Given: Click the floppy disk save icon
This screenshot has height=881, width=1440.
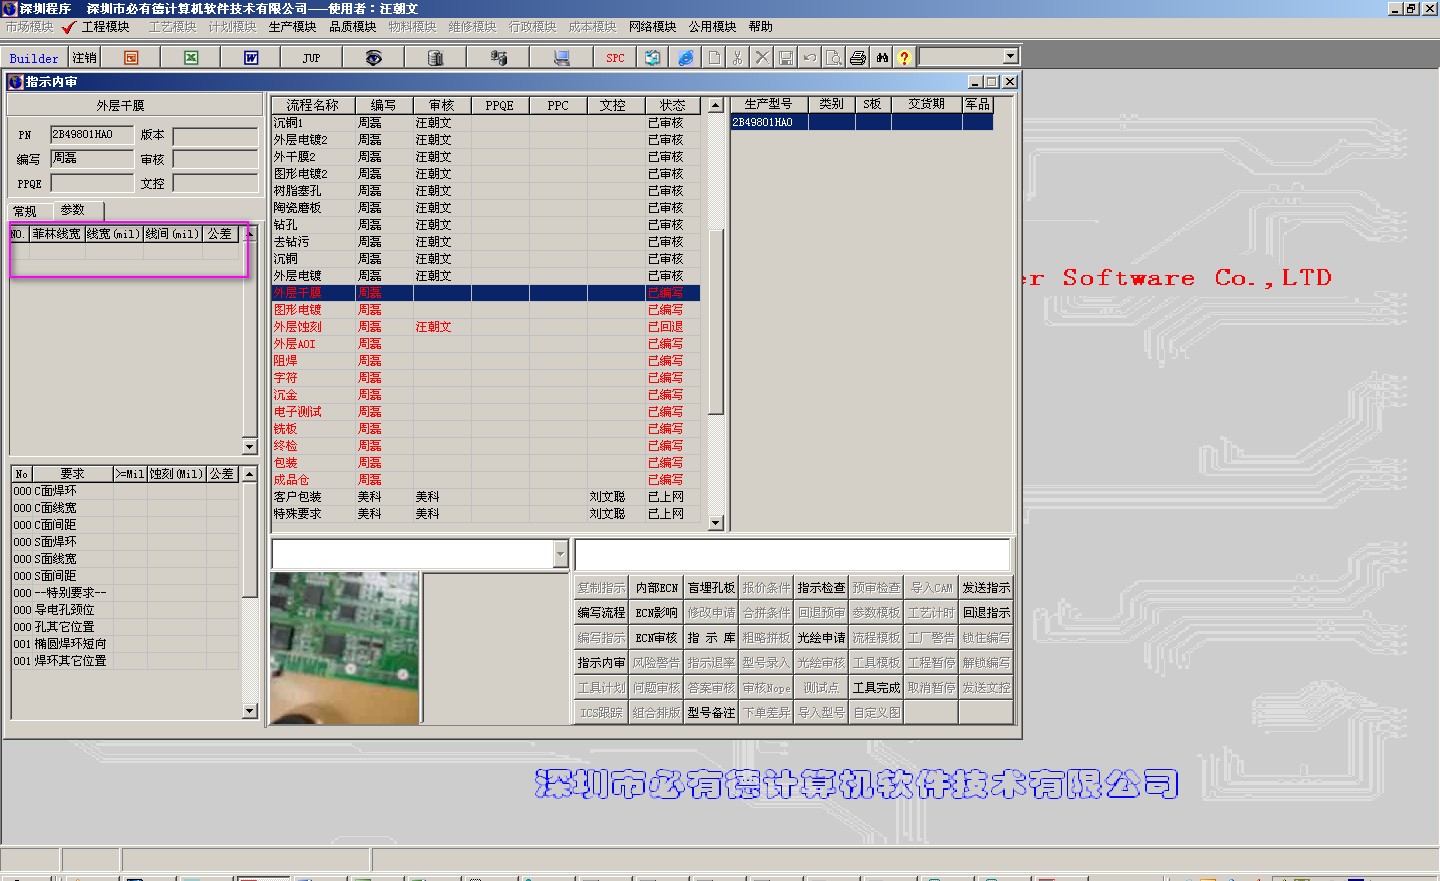Looking at the screenshot, I should click(x=786, y=58).
